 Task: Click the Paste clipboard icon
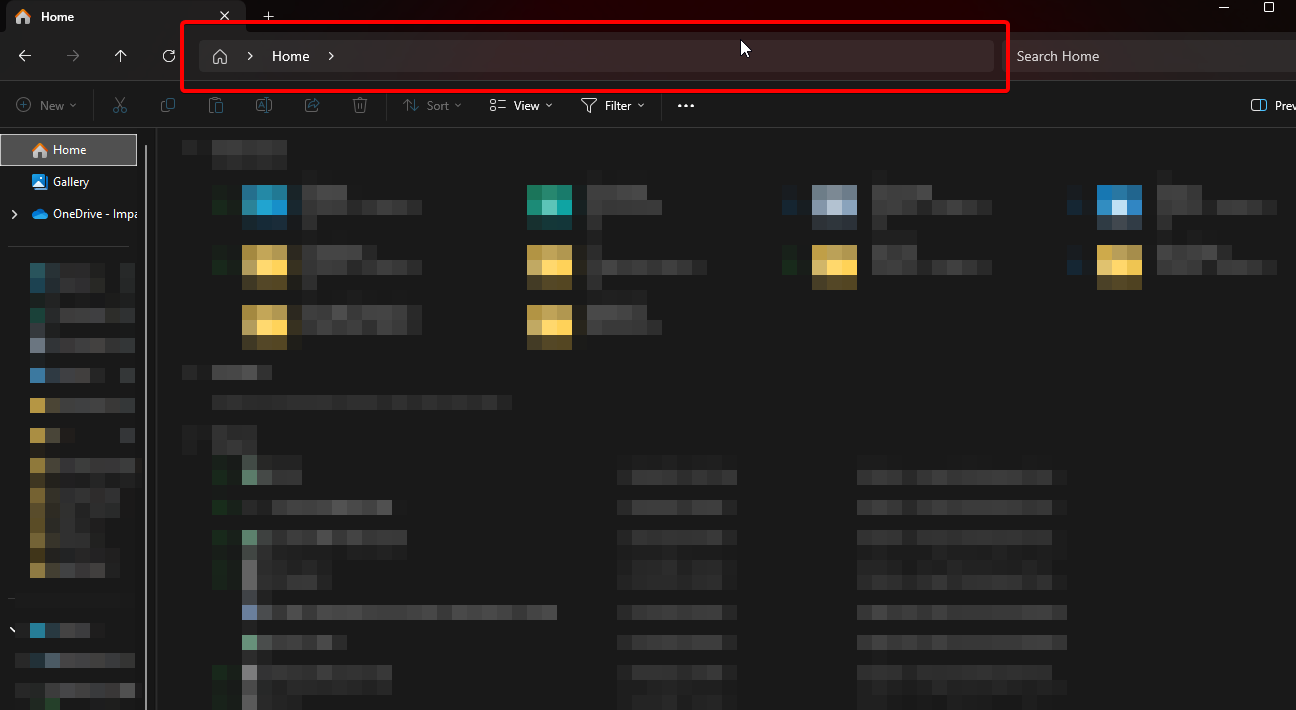pos(216,105)
